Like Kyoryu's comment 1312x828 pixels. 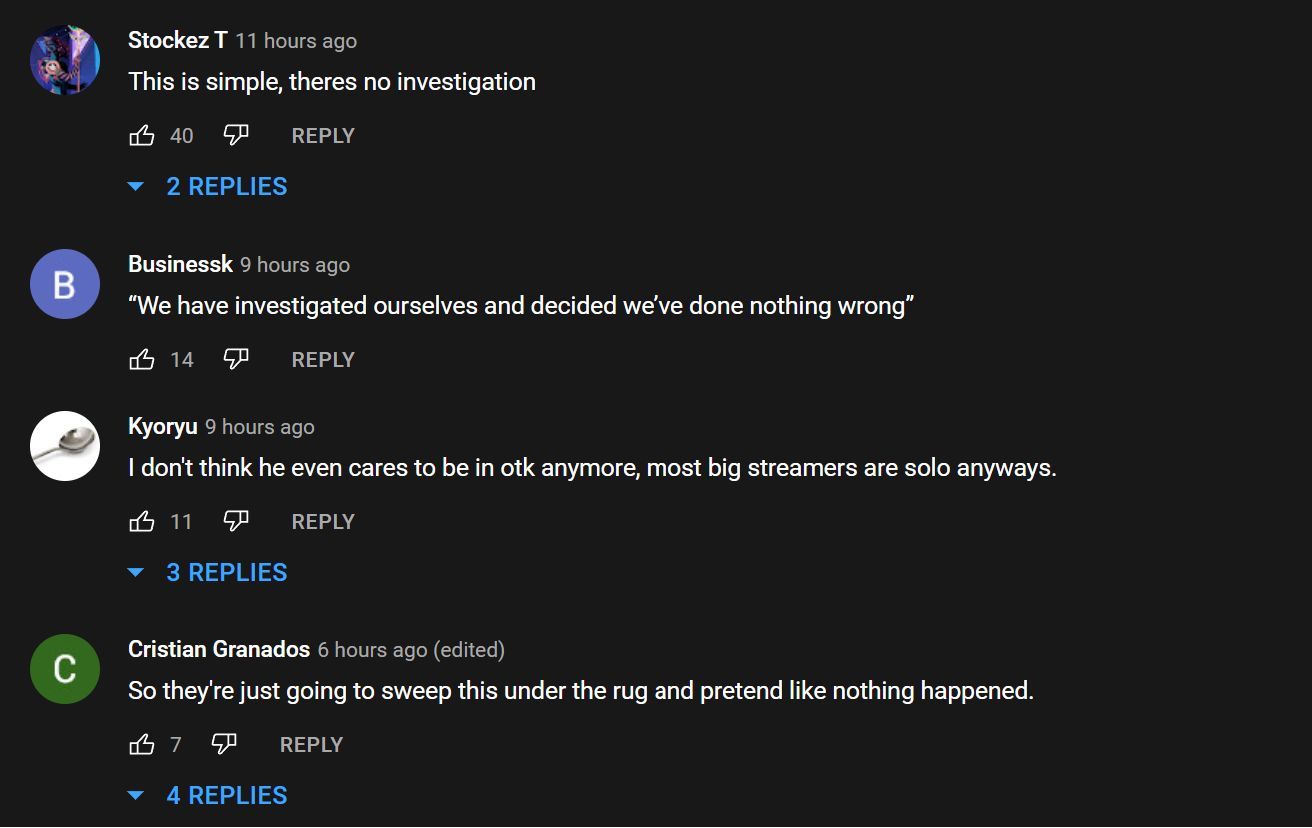pyautogui.click(x=142, y=521)
